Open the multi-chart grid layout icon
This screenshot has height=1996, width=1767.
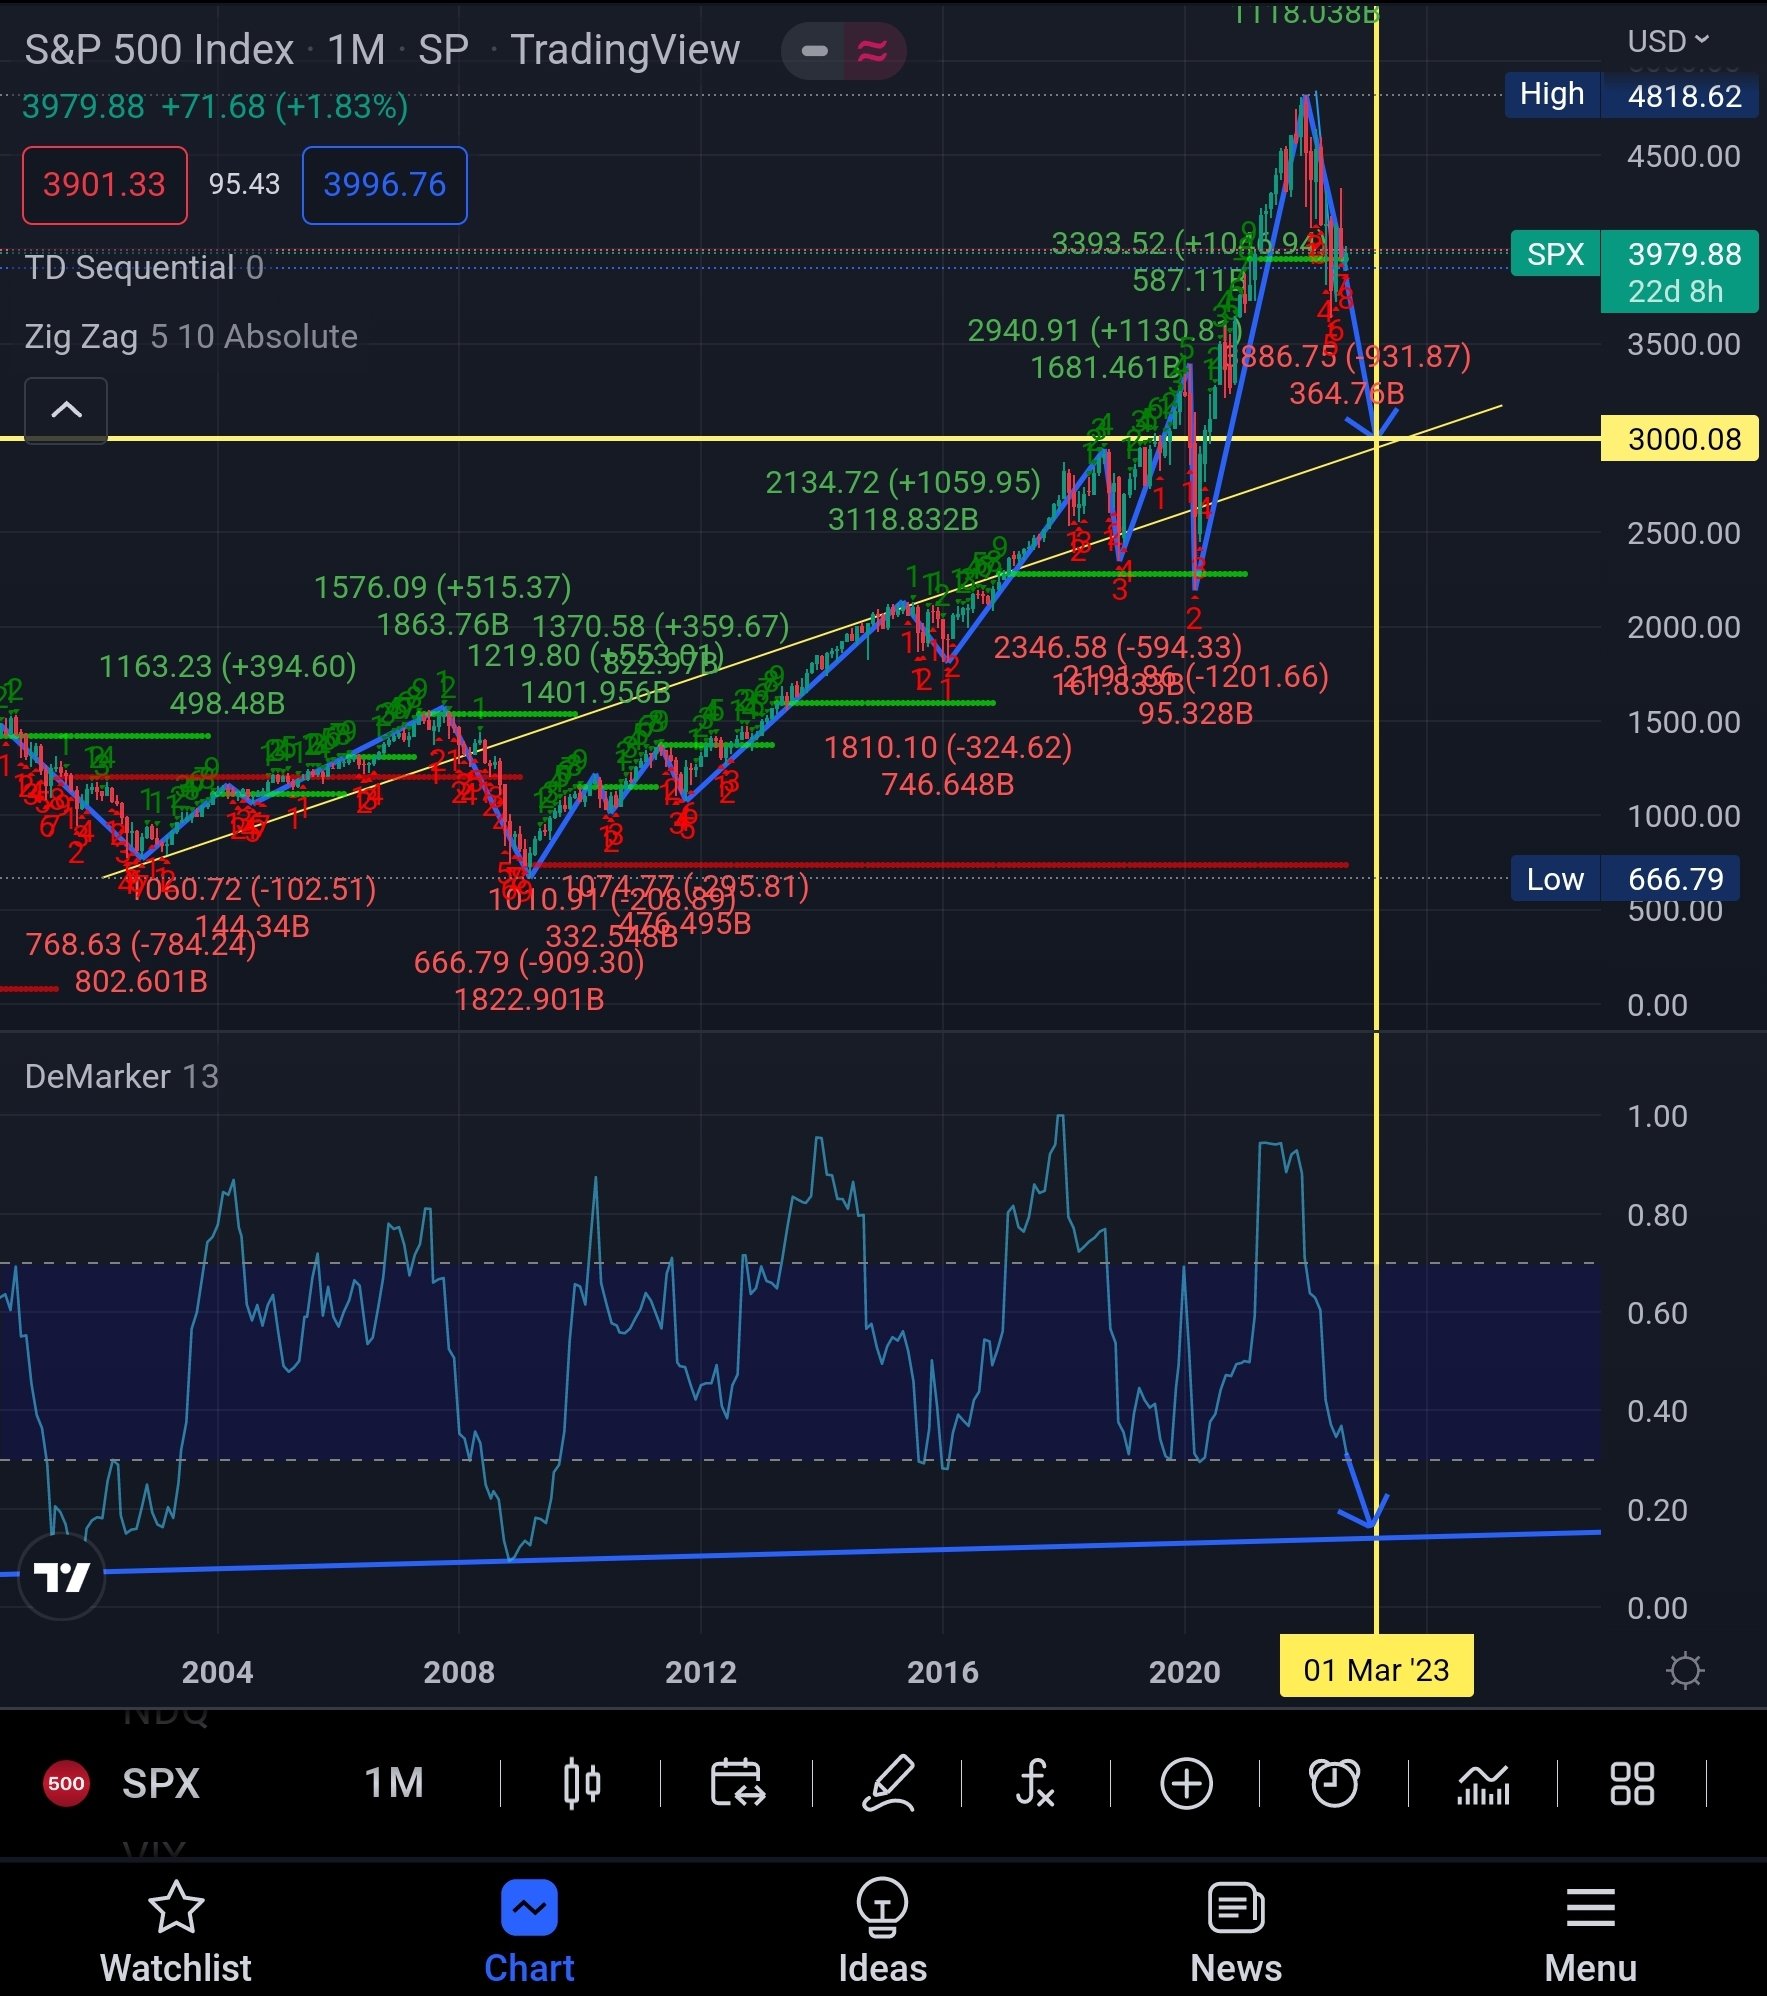pyautogui.click(x=1630, y=1784)
